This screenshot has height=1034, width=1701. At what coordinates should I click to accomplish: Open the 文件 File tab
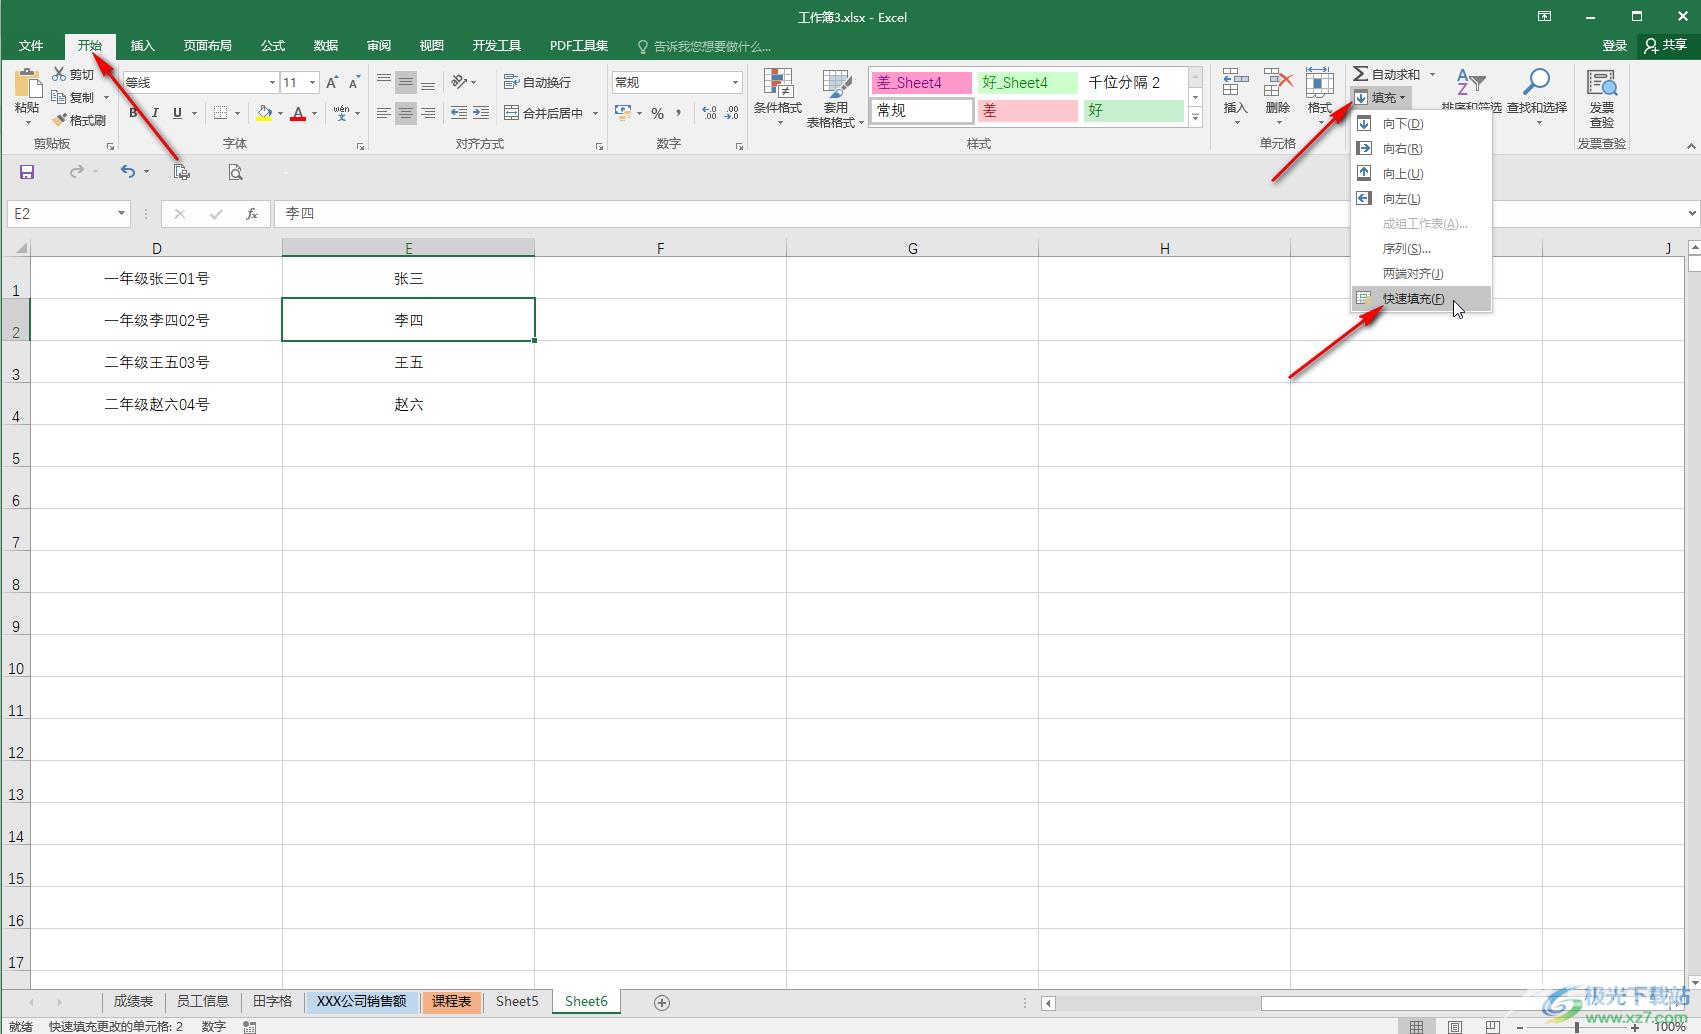point(31,46)
